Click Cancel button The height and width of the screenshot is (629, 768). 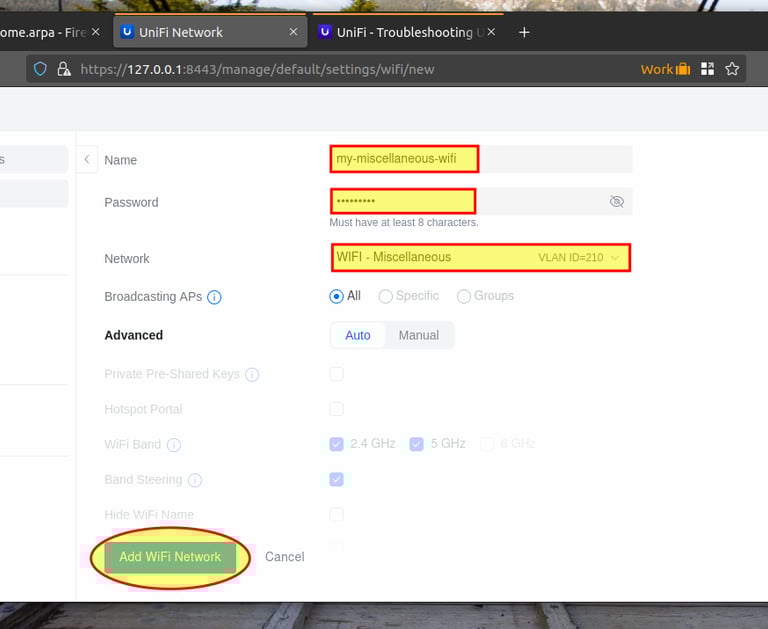click(x=285, y=557)
